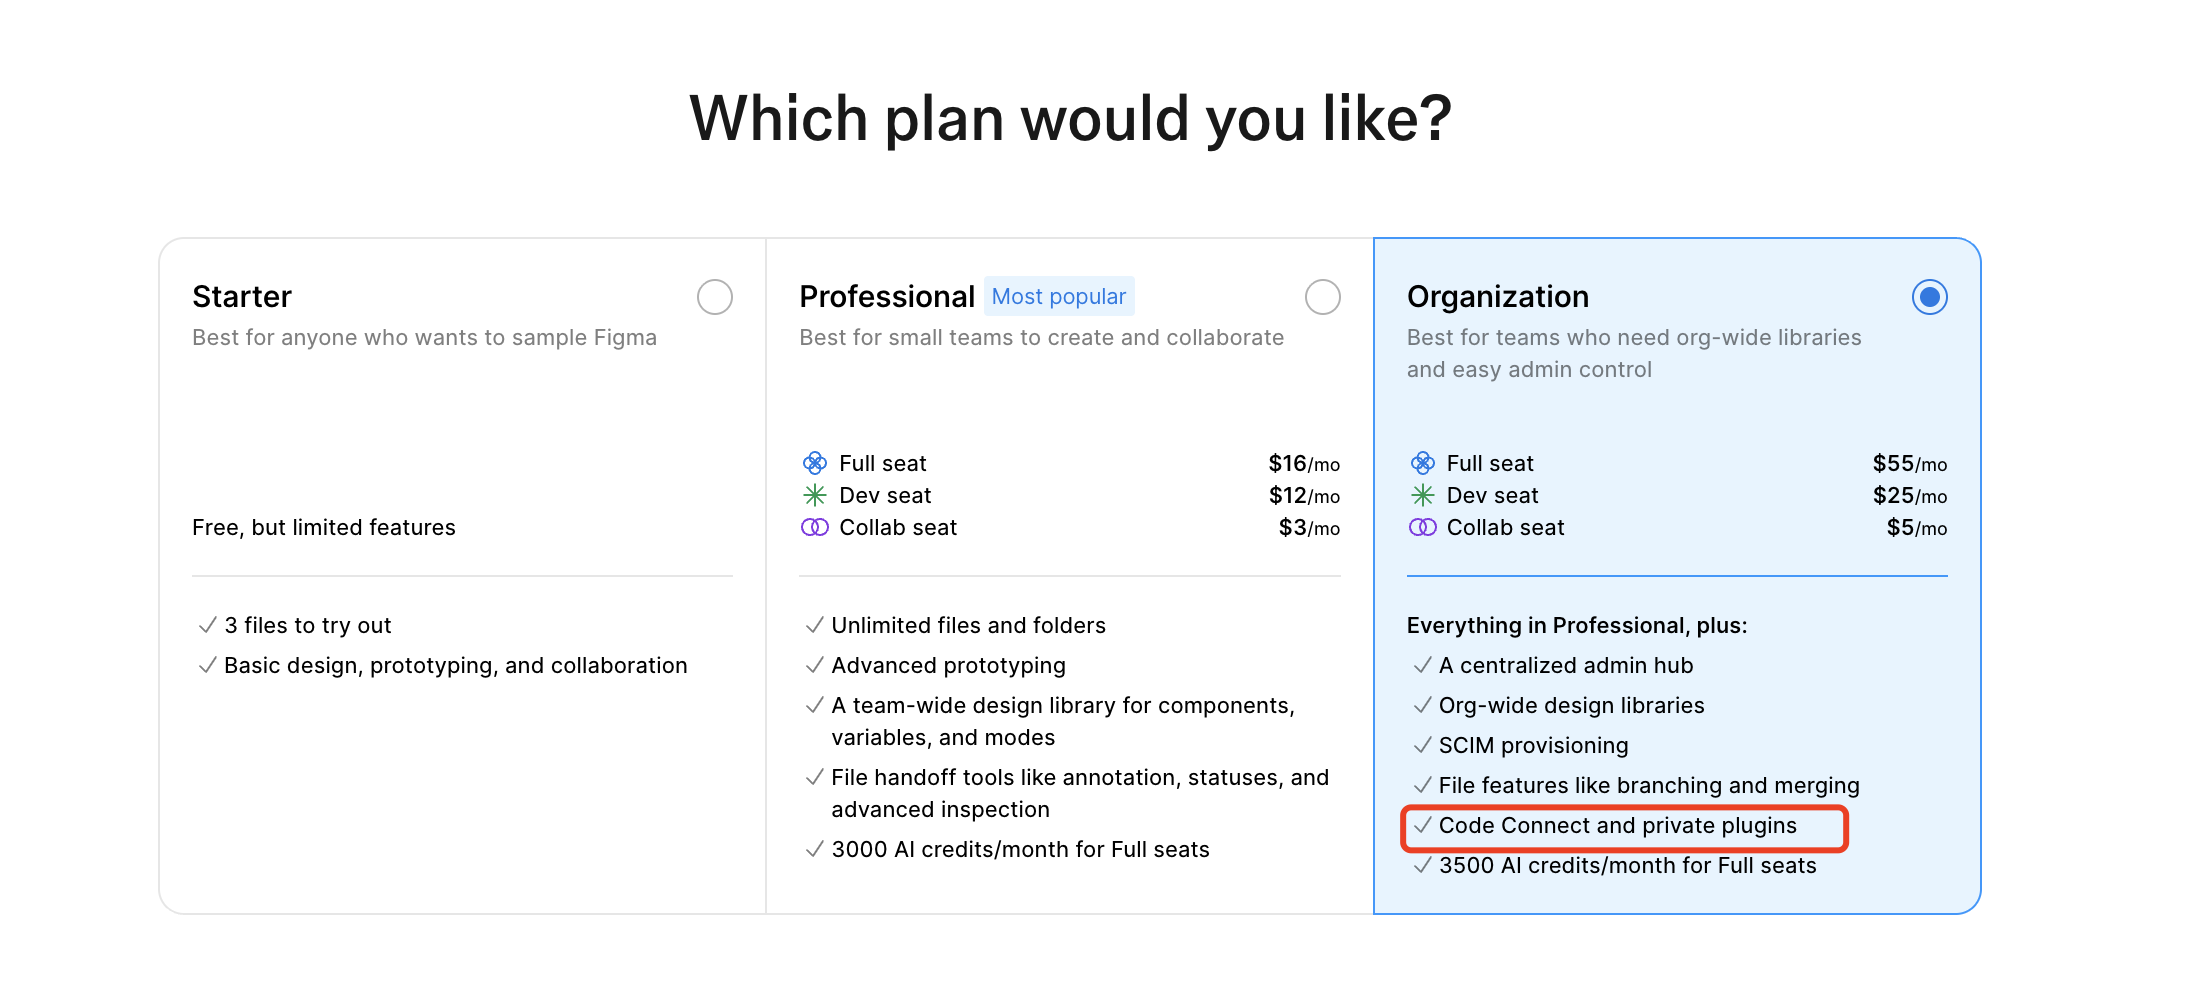Click the Dev seat icon under Organization
Viewport: 2202px width, 990px height.
coord(1422,495)
